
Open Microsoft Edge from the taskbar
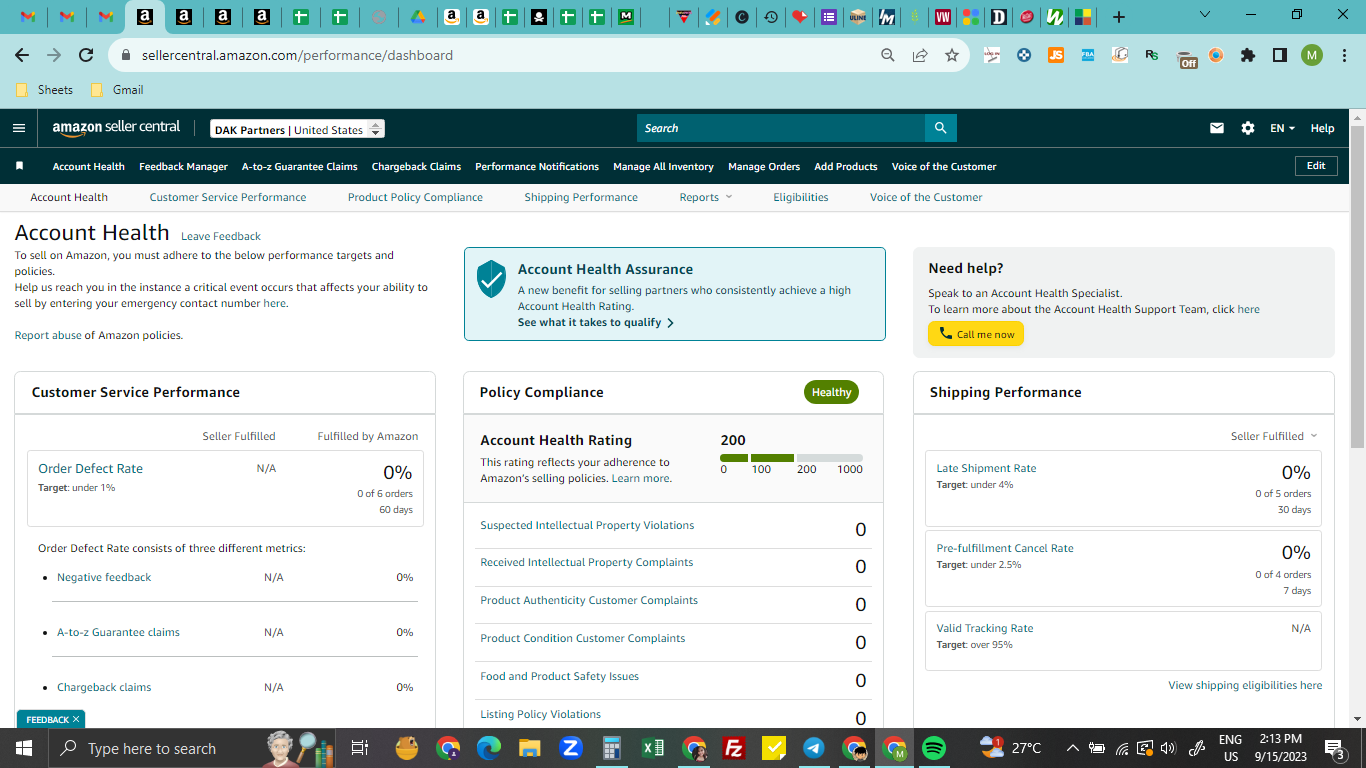pyautogui.click(x=489, y=748)
